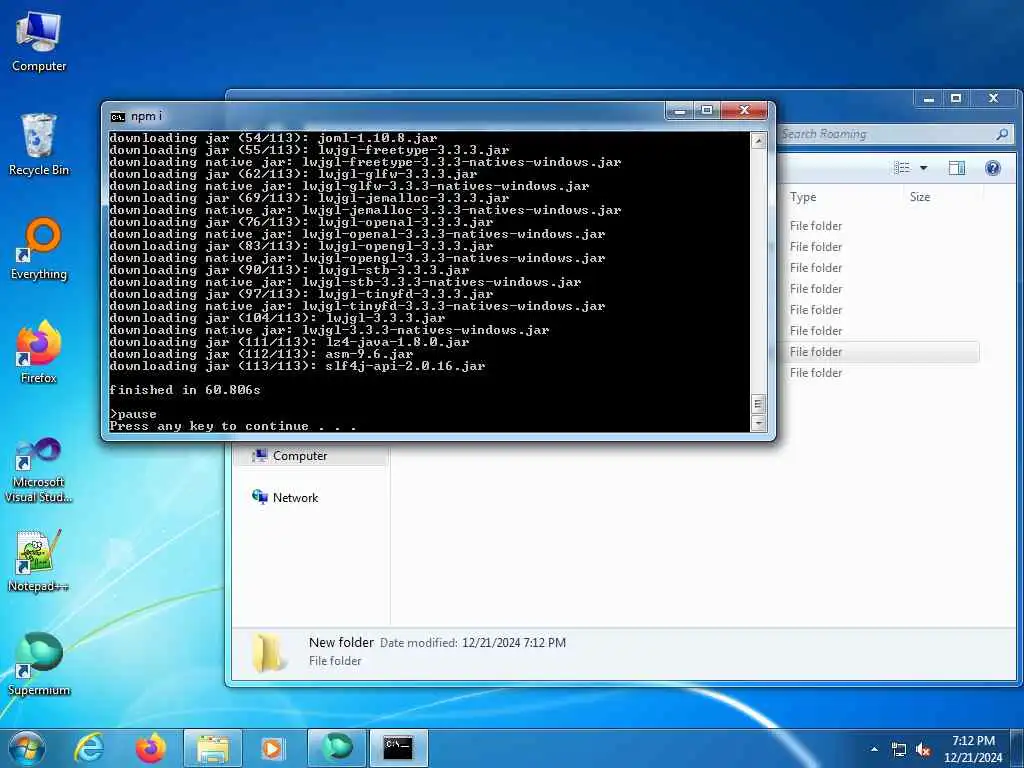Open Windows Media Player from taskbar
The height and width of the screenshot is (768, 1024).
point(272,748)
